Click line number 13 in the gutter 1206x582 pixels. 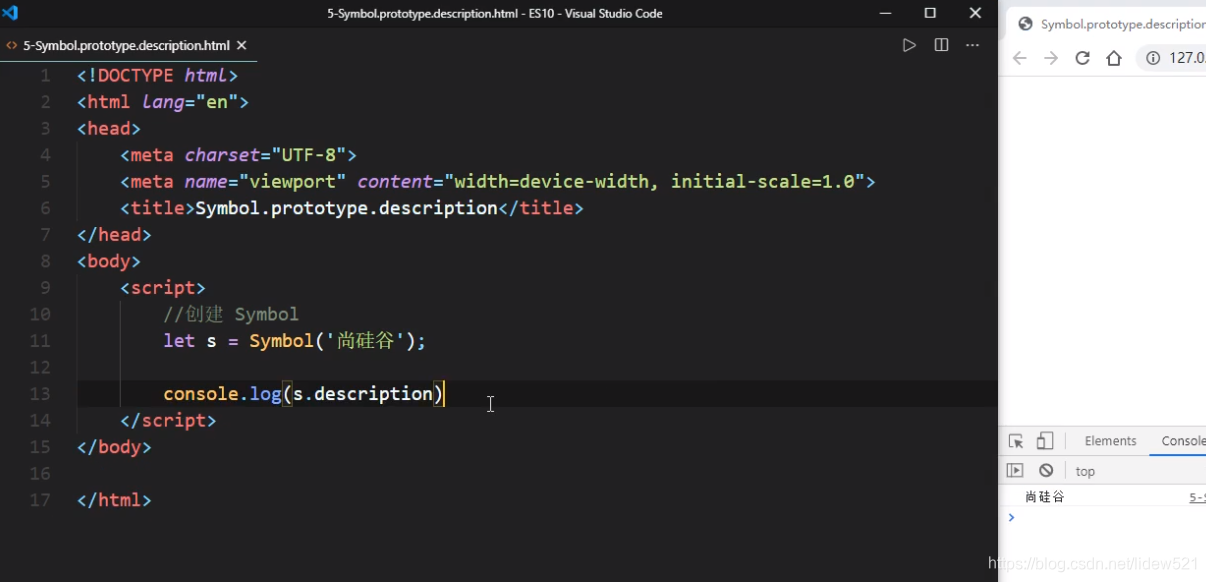coord(40,394)
